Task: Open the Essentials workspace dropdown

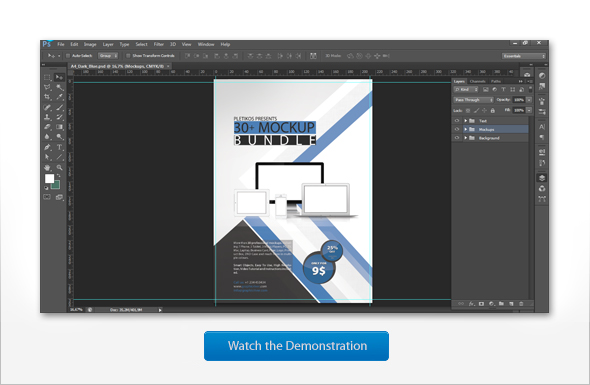Action: pyautogui.click(x=523, y=56)
